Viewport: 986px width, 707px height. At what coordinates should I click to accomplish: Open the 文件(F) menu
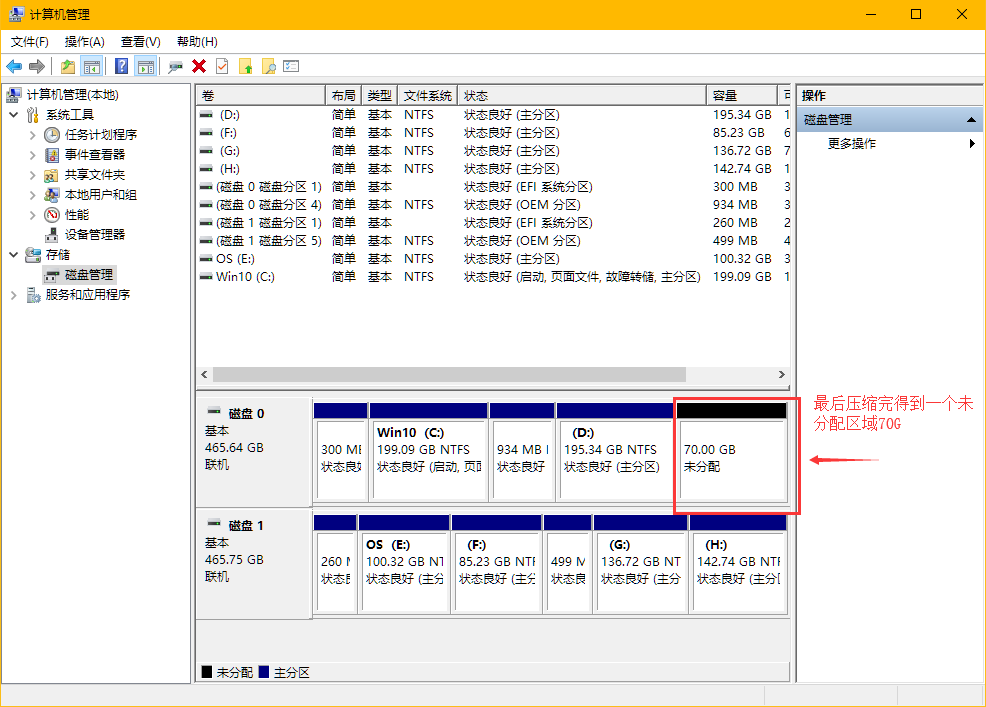pos(30,42)
